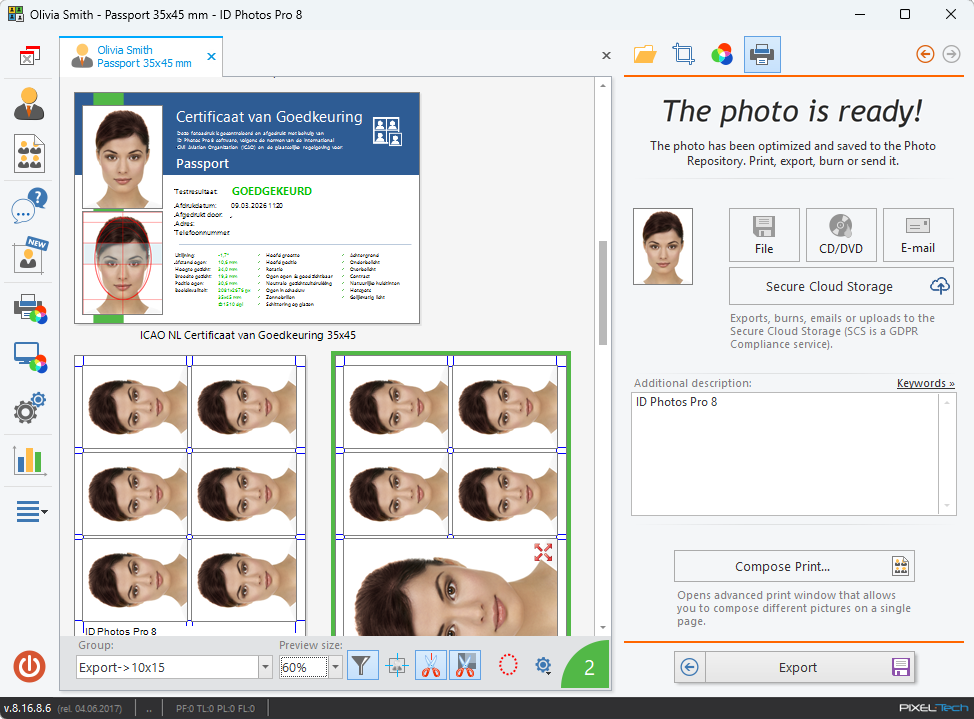Expand the Group dropdown Export->10x15

tap(264, 667)
